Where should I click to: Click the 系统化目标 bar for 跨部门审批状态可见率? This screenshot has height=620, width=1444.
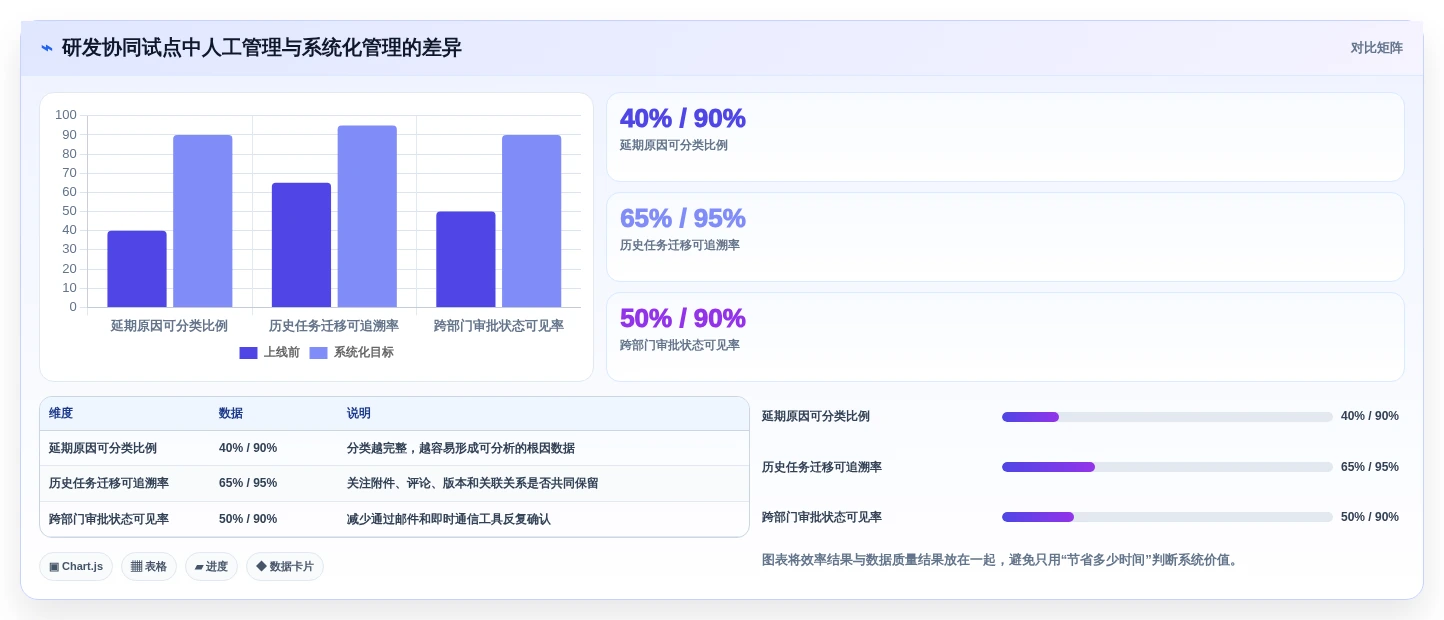[532, 221]
